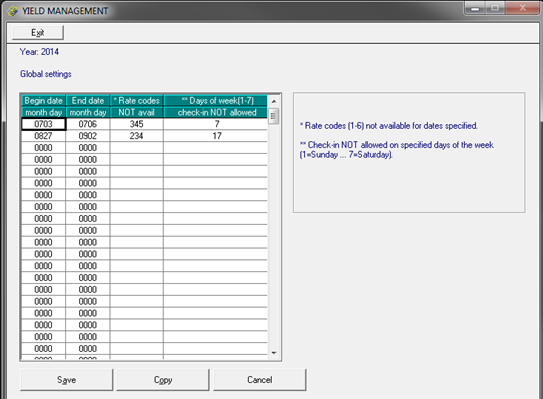The height and width of the screenshot is (399, 543).
Task: Save the yield management settings
Action: click(66, 380)
